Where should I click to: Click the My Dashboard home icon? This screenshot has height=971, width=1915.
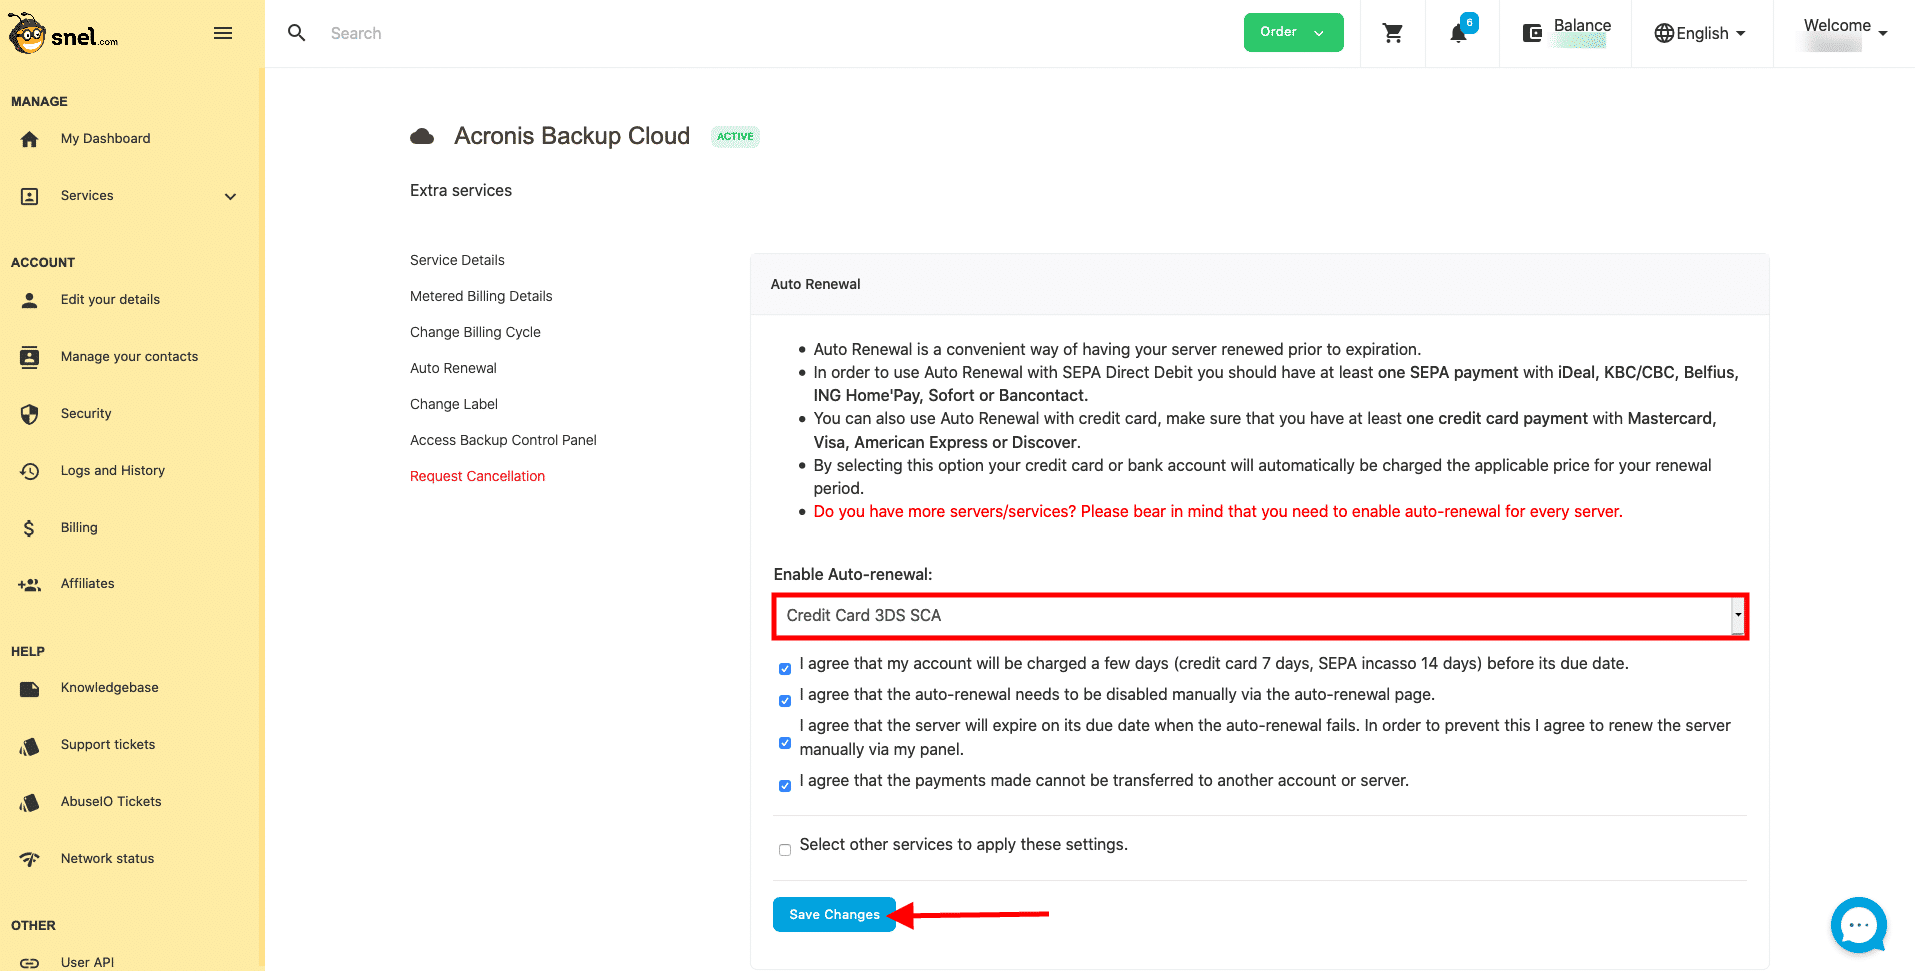click(30, 139)
